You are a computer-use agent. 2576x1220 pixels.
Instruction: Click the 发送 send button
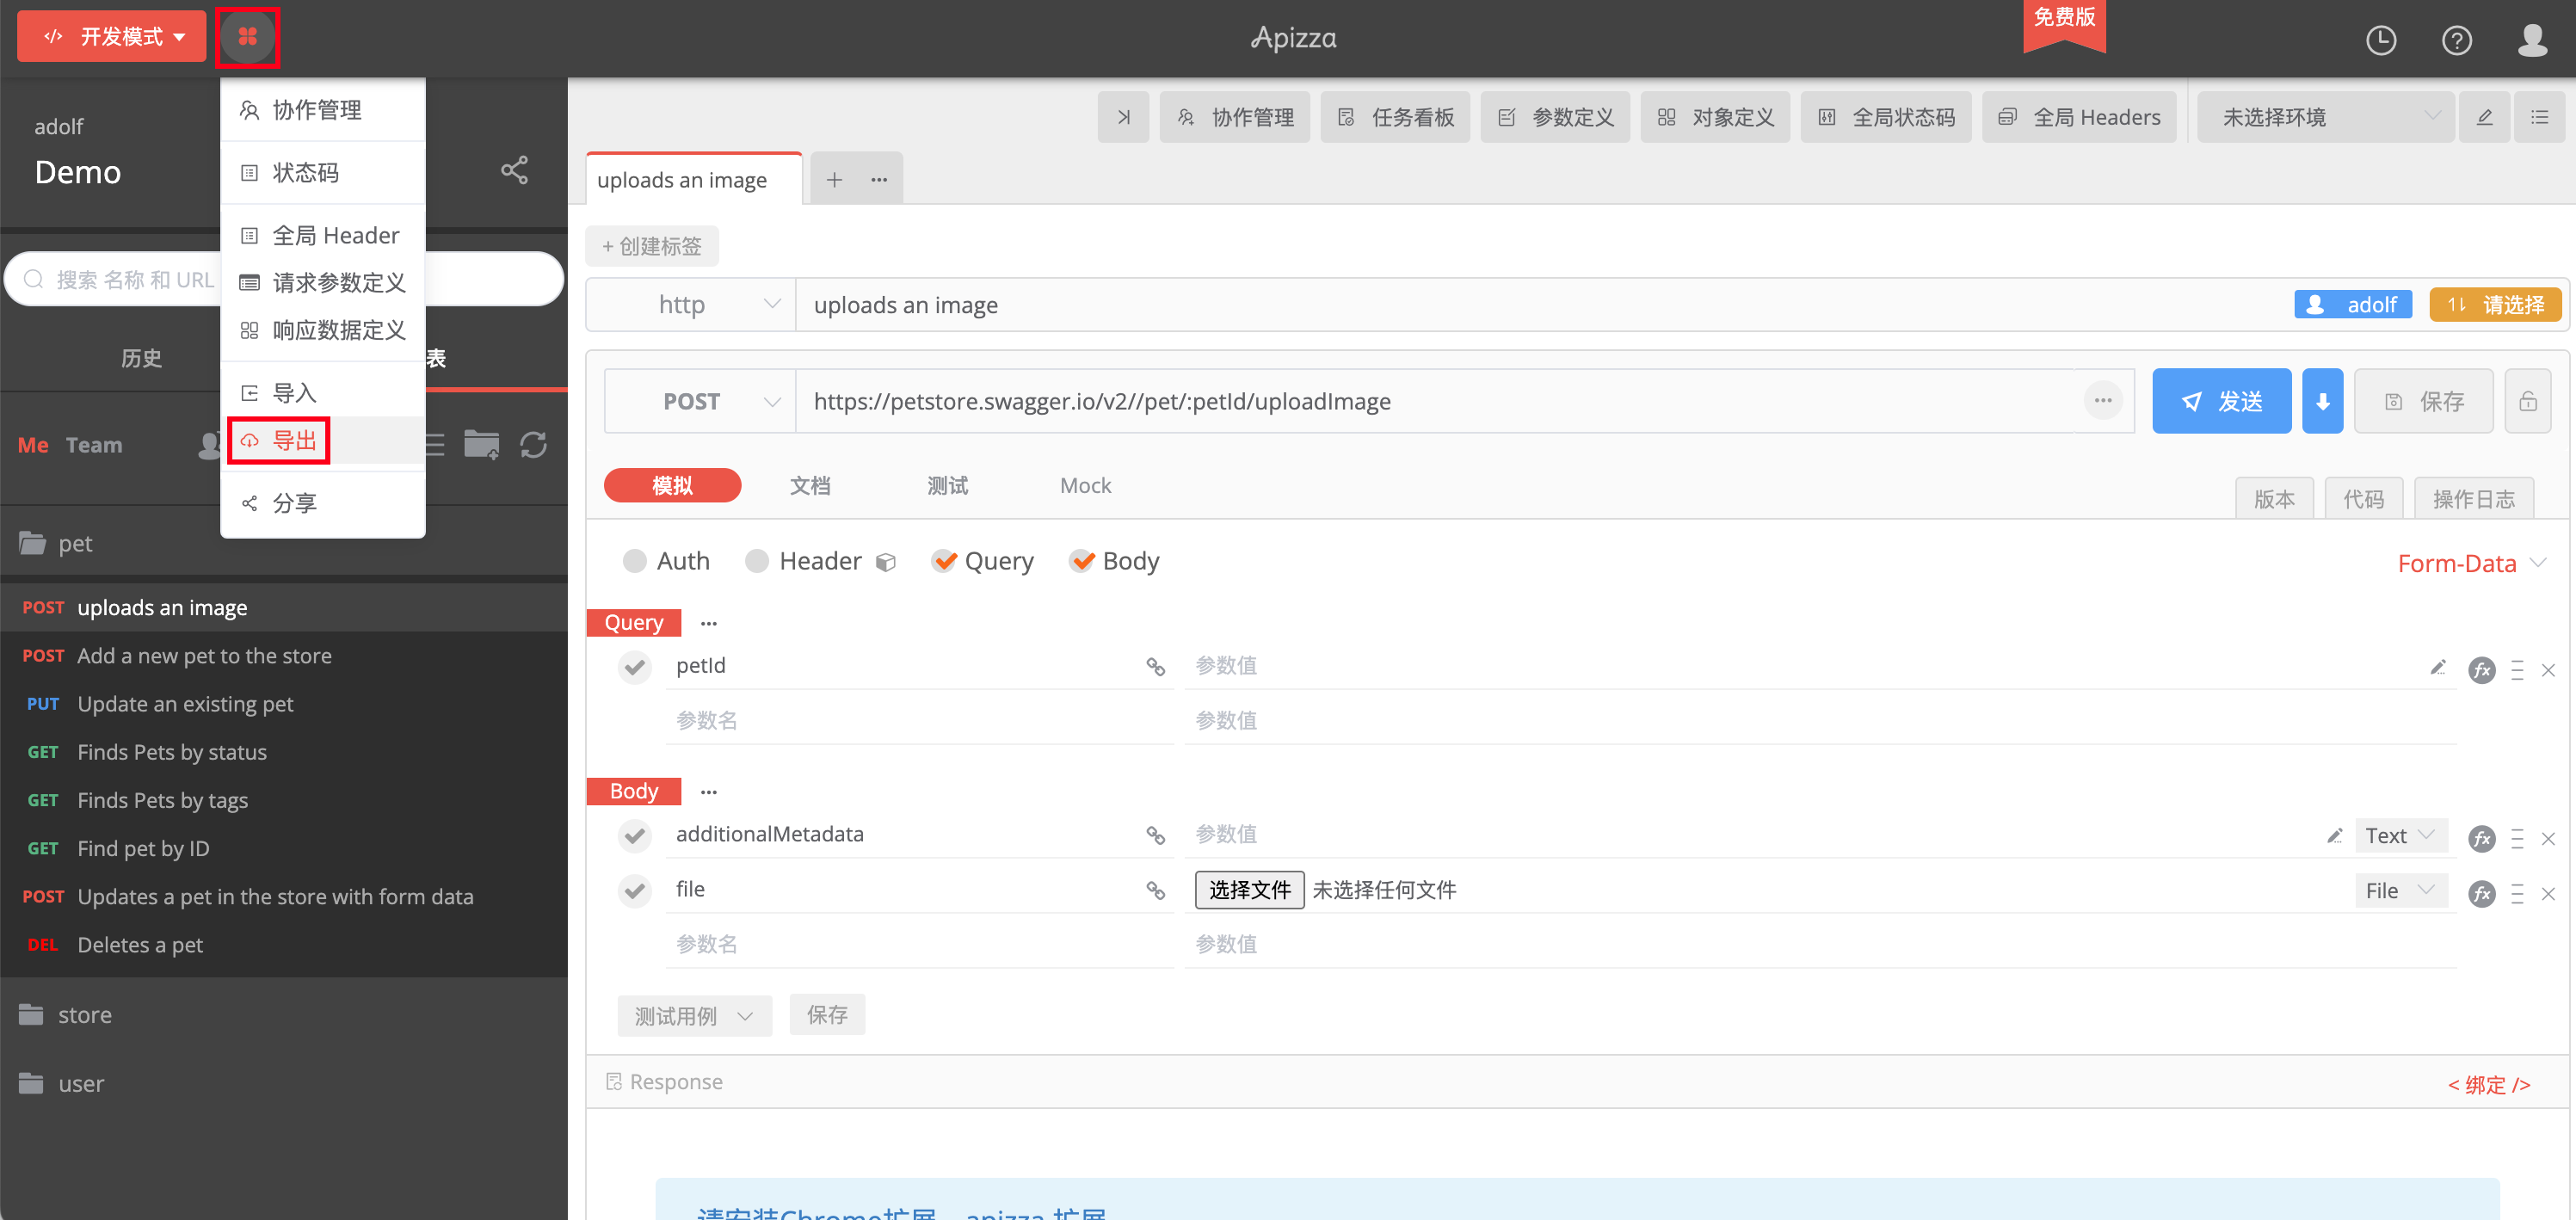coord(2221,402)
